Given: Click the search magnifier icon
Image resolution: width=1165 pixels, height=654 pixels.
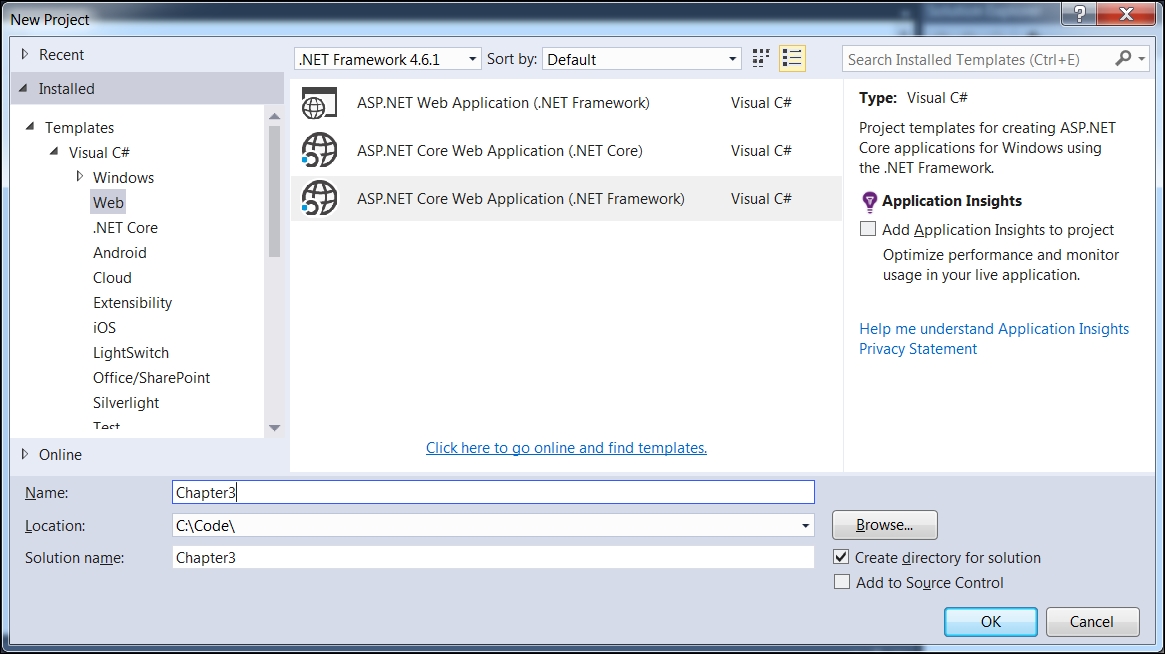Looking at the screenshot, I should pos(1123,58).
